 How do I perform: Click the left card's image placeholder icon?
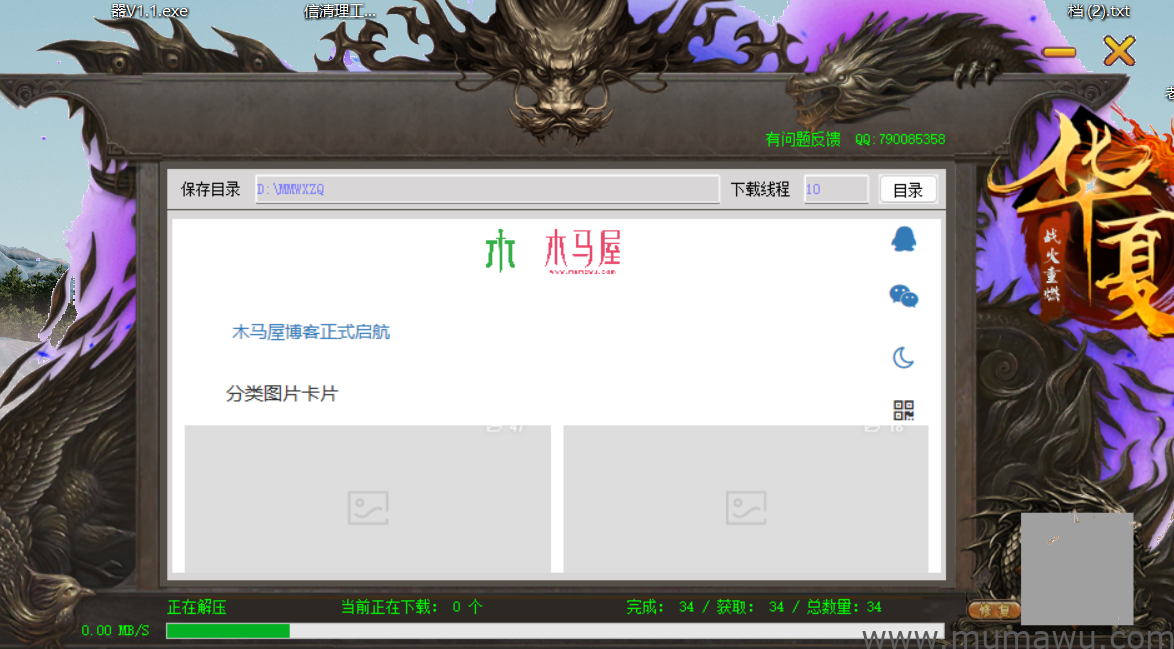click(x=367, y=508)
